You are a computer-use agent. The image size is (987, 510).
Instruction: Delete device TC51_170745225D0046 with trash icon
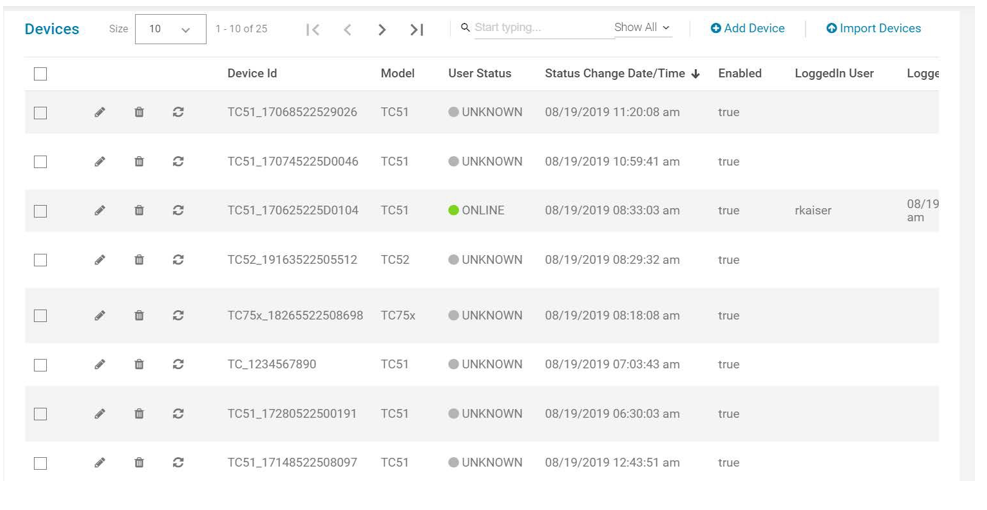point(139,162)
